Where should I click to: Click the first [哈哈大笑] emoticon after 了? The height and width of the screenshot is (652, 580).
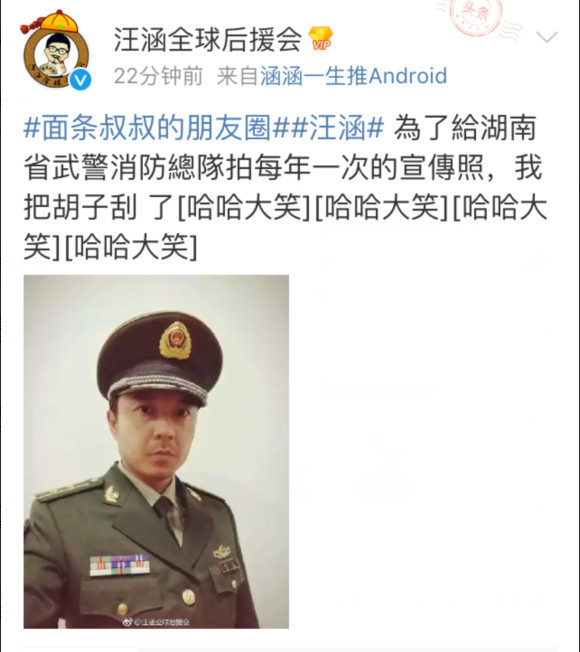[244, 207]
